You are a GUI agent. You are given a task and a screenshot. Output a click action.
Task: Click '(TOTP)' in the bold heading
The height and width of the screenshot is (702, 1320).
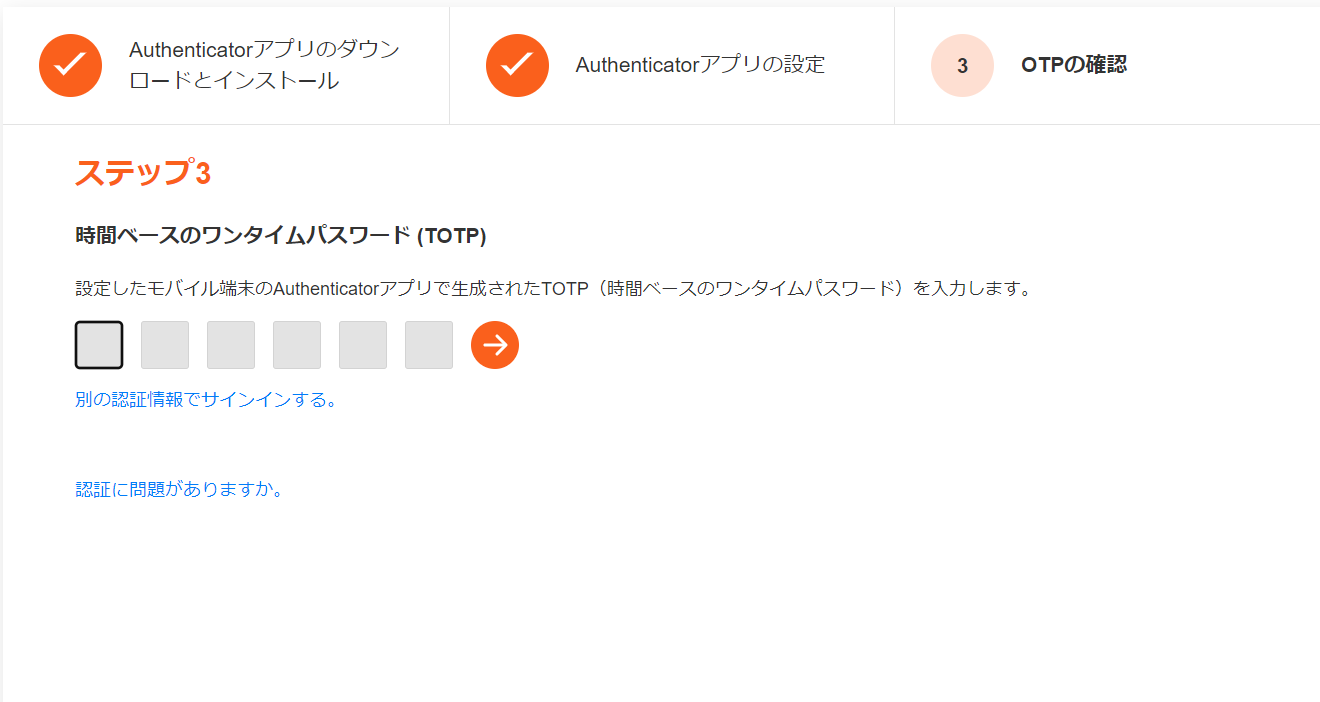tap(452, 236)
